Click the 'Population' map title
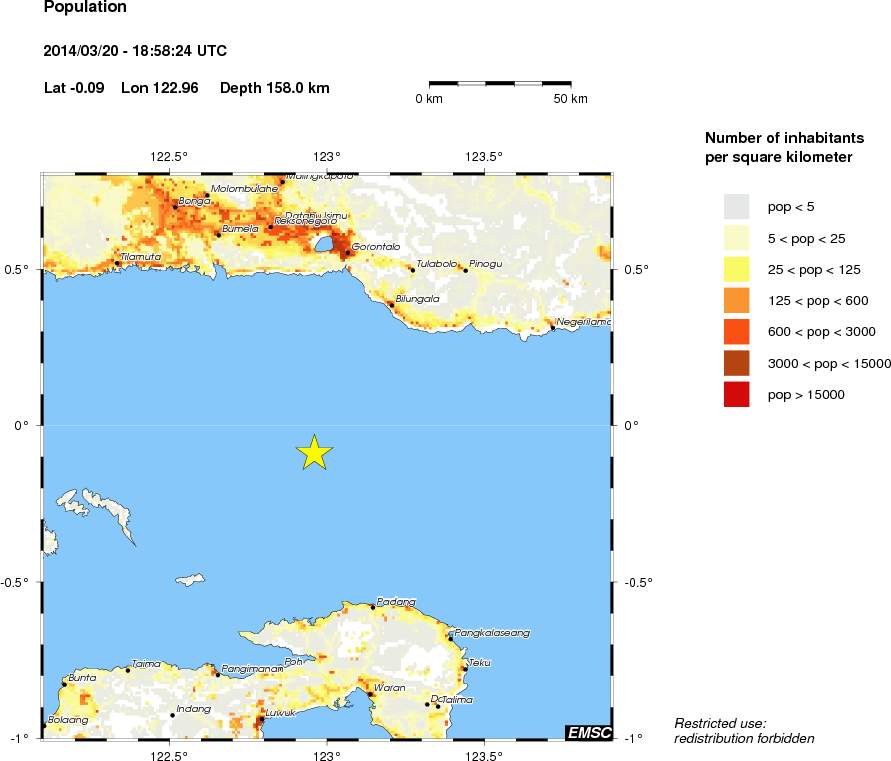Image resolution: width=891 pixels, height=761 pixels. [85, 8]
